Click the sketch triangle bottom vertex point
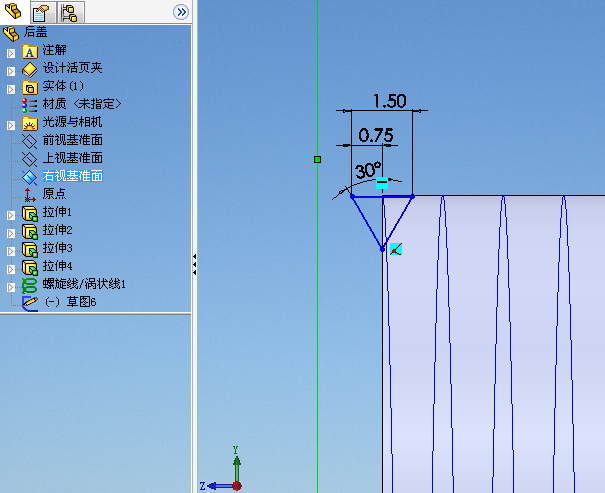Viewport: 605px width, 493px height. (x=382, y=250)
